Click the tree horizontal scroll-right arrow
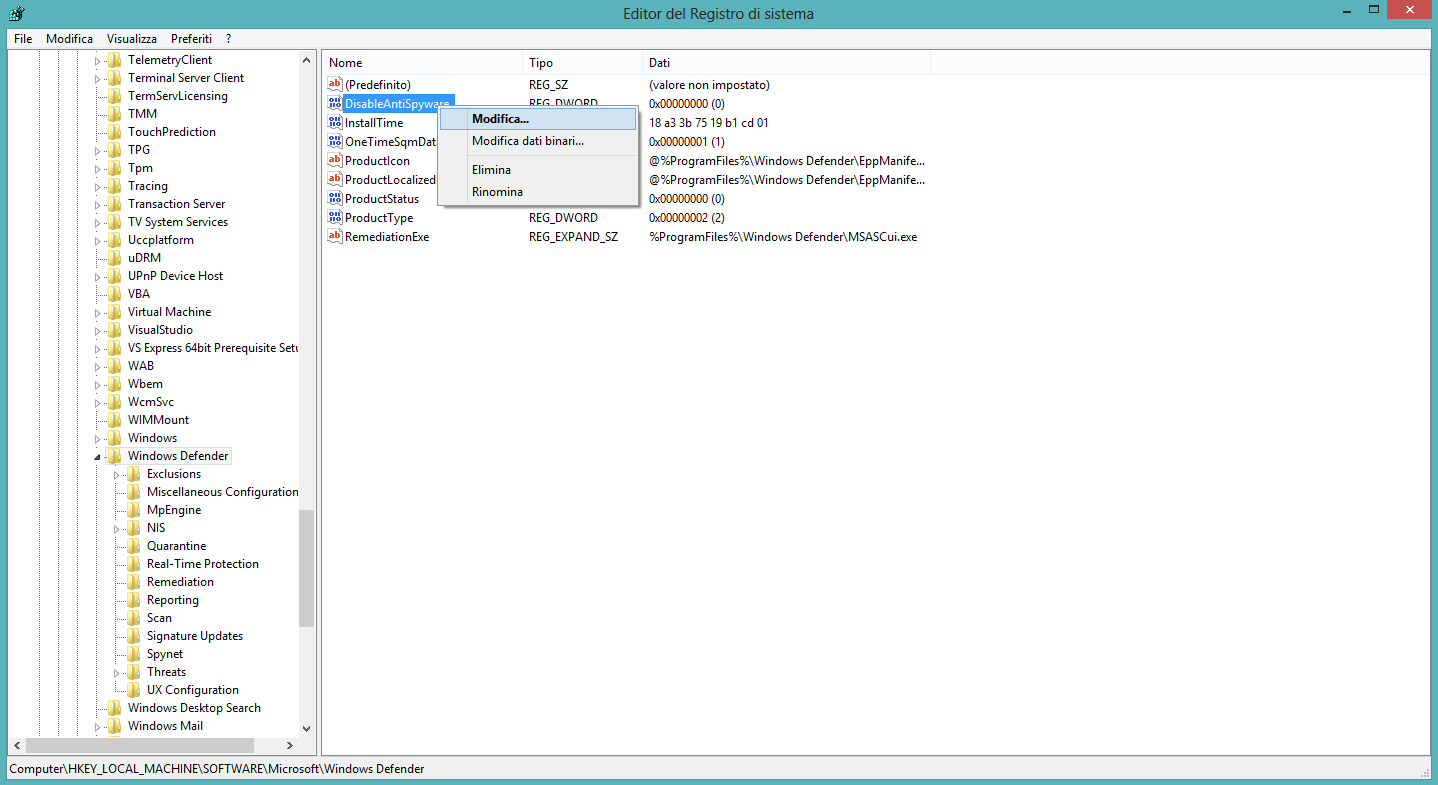Image resolution: width=1438 pixels, height=785 pixels. click(x=290, y=745)
